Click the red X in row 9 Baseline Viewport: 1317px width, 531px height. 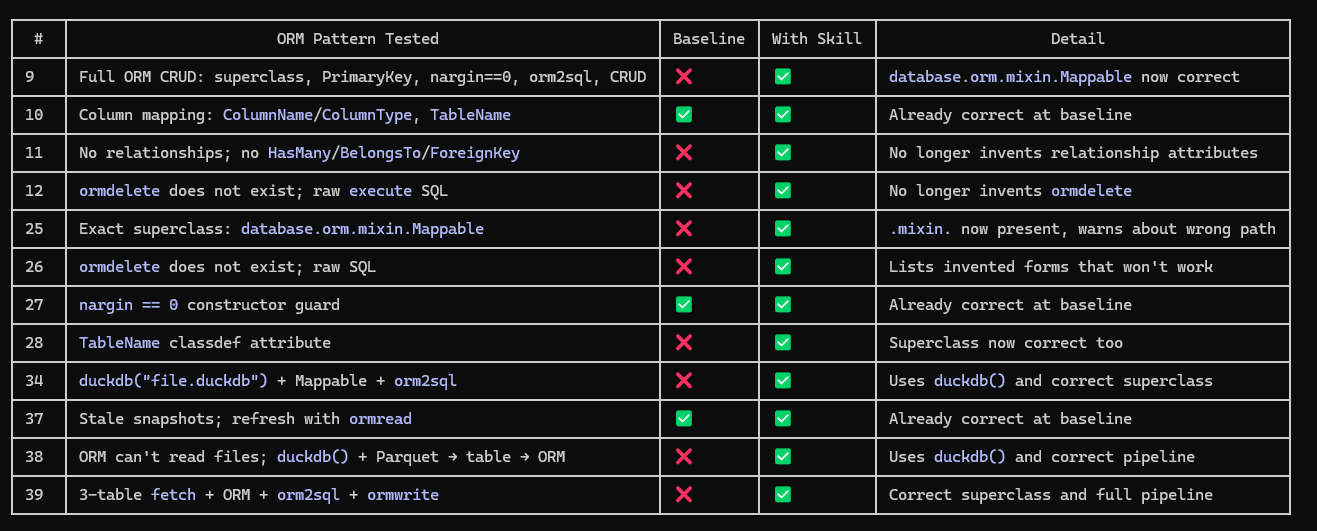coord(684,76)
